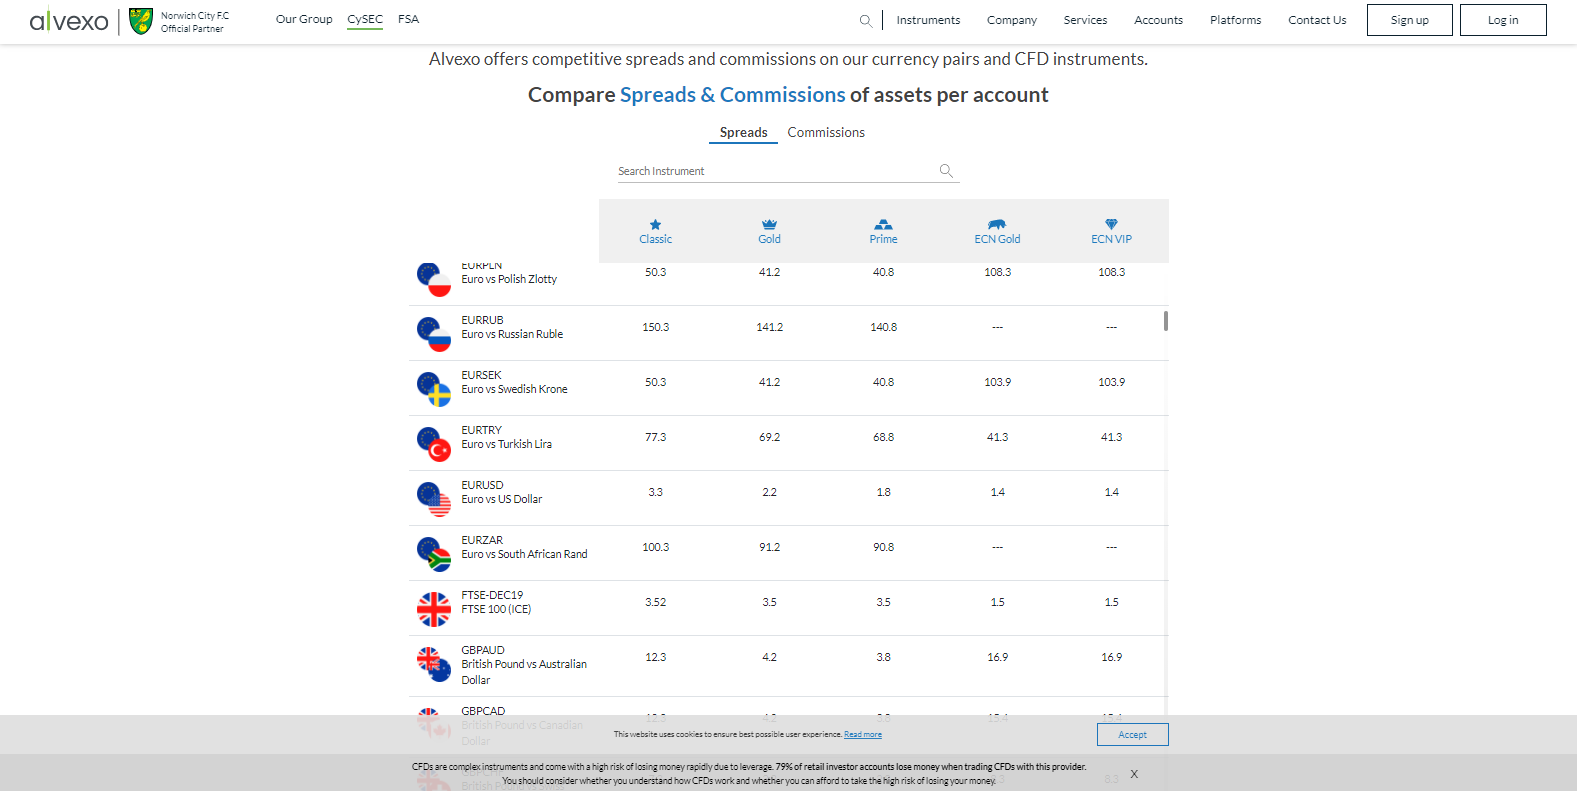Click the header search magnifier icon
This screenshot has height=791, width=1577.
[x=866, y=20]
